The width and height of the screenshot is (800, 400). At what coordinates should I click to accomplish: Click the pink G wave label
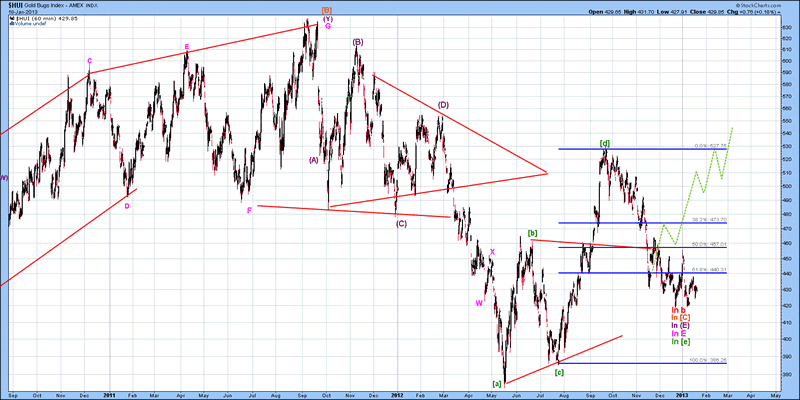pos(328,26)
